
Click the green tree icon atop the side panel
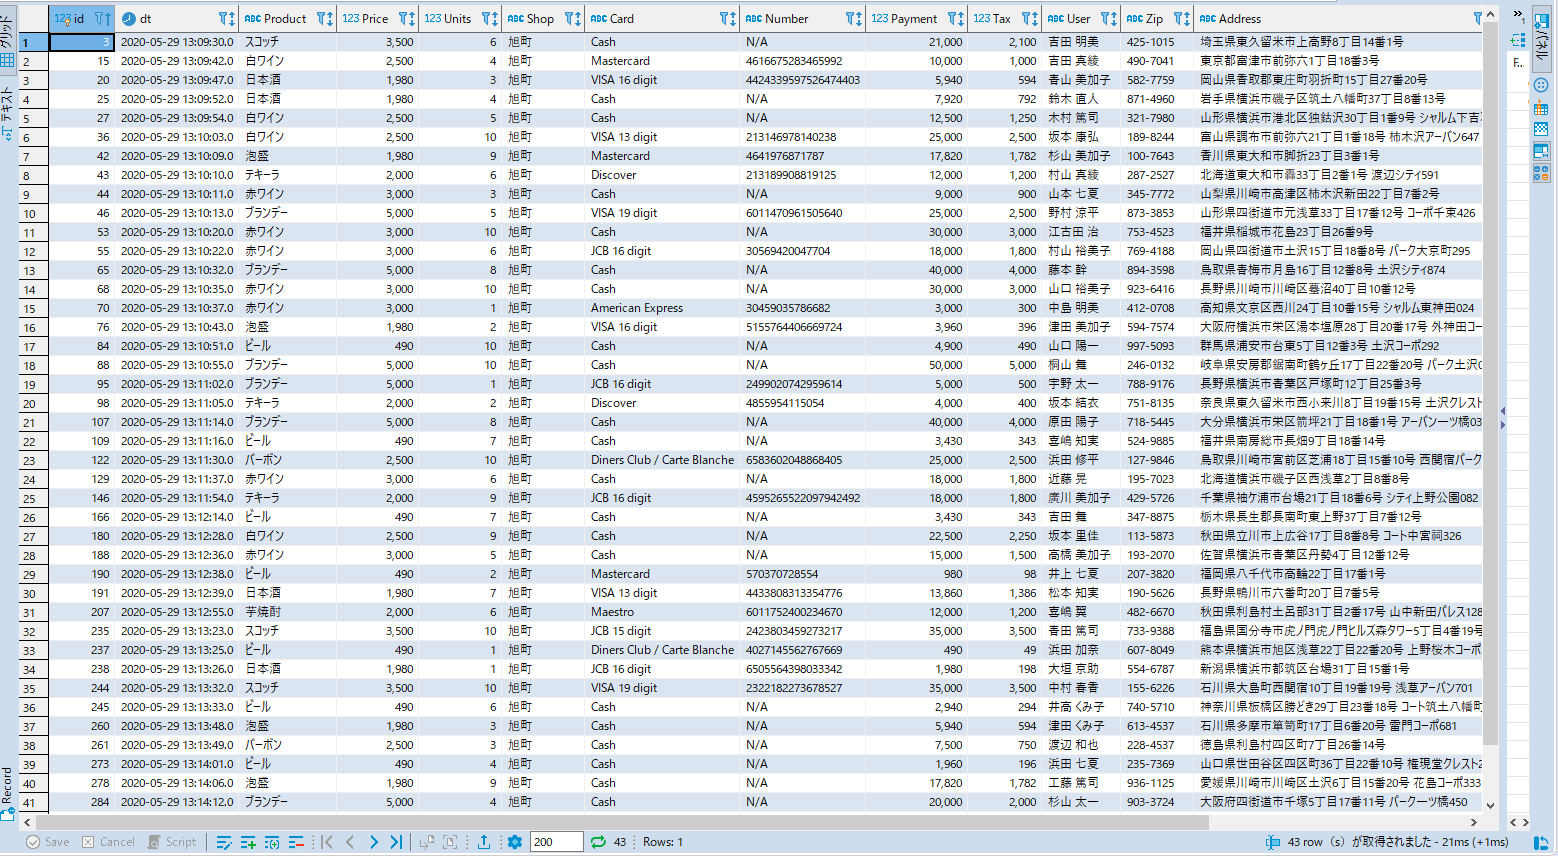click(x=1517, y=40)
